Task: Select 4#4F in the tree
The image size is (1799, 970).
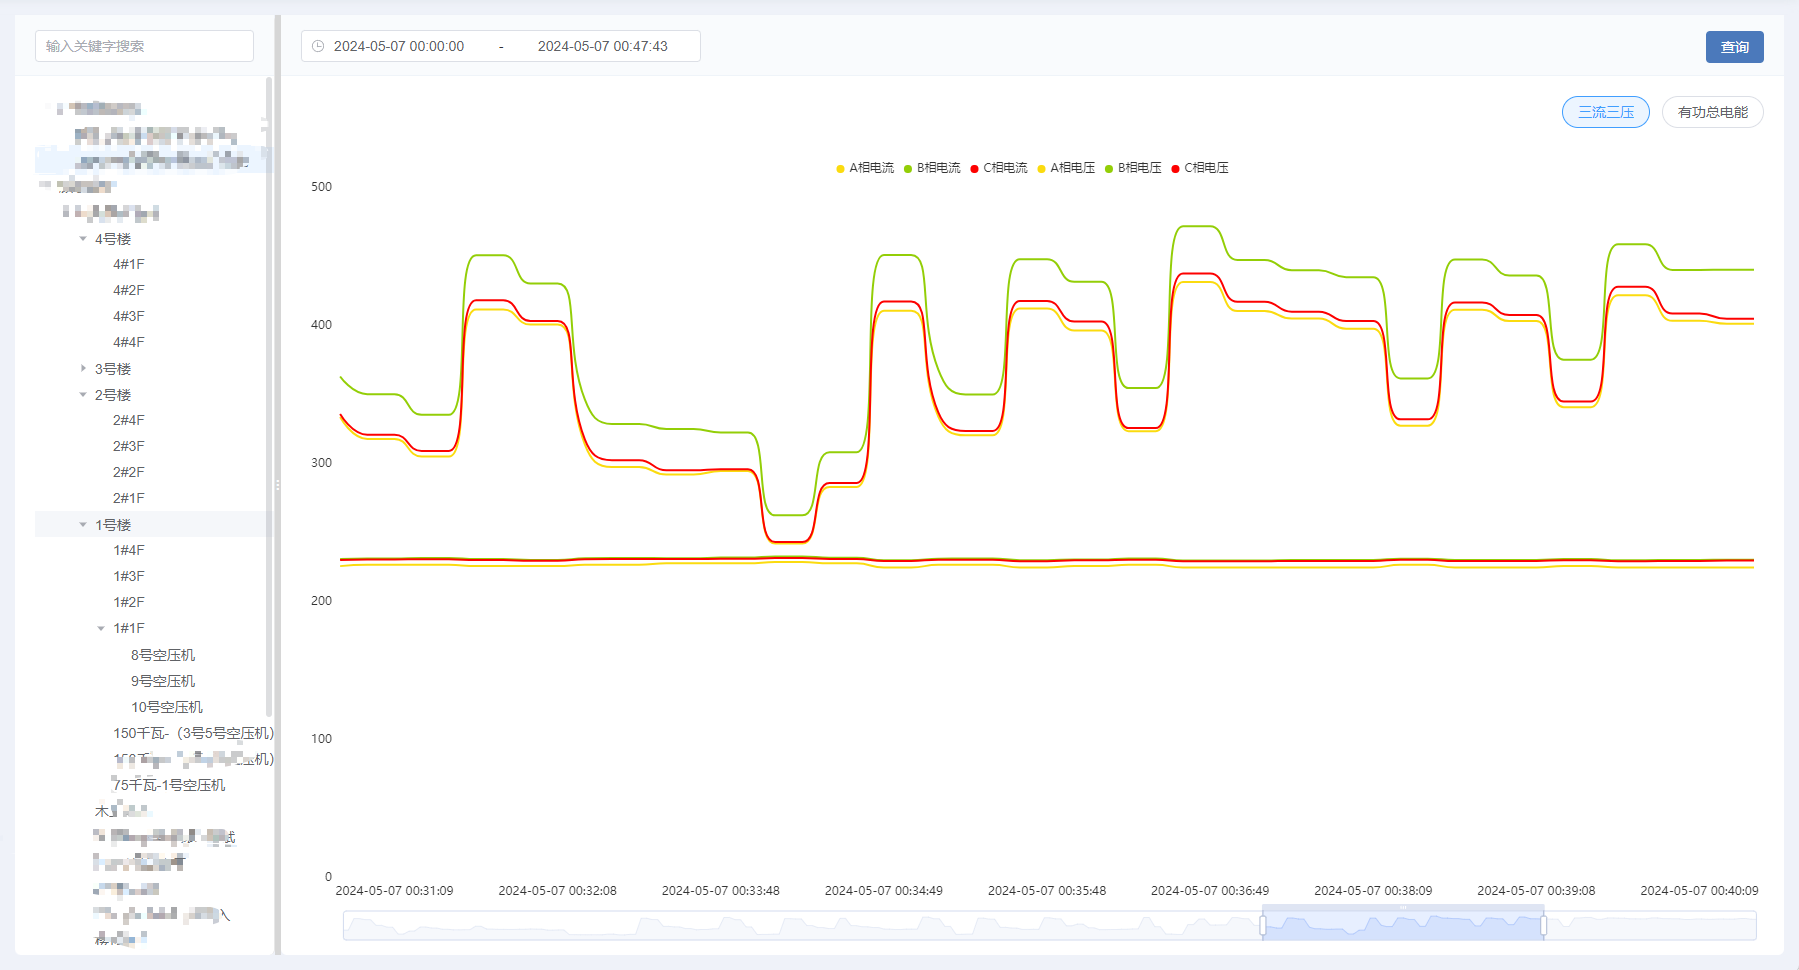Action: coord(129,343)
